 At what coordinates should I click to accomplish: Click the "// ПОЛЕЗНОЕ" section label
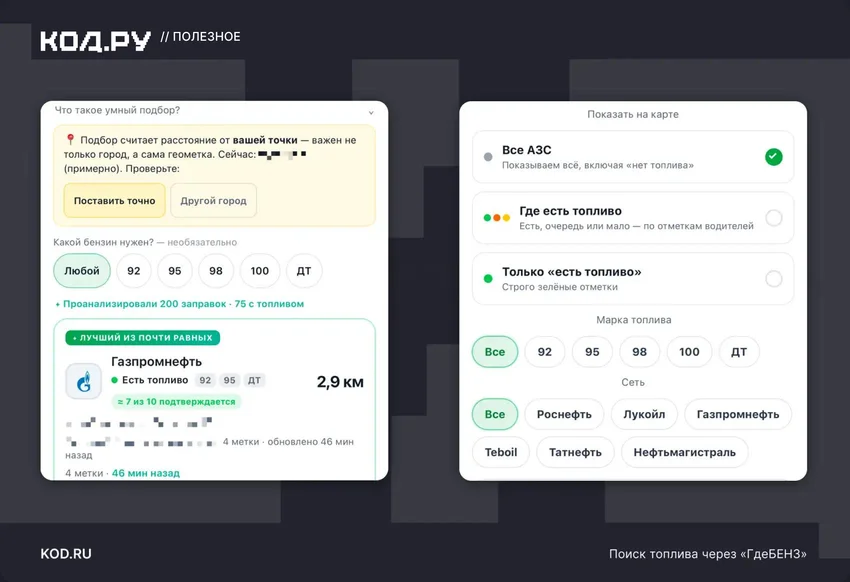tap(201, 37)
